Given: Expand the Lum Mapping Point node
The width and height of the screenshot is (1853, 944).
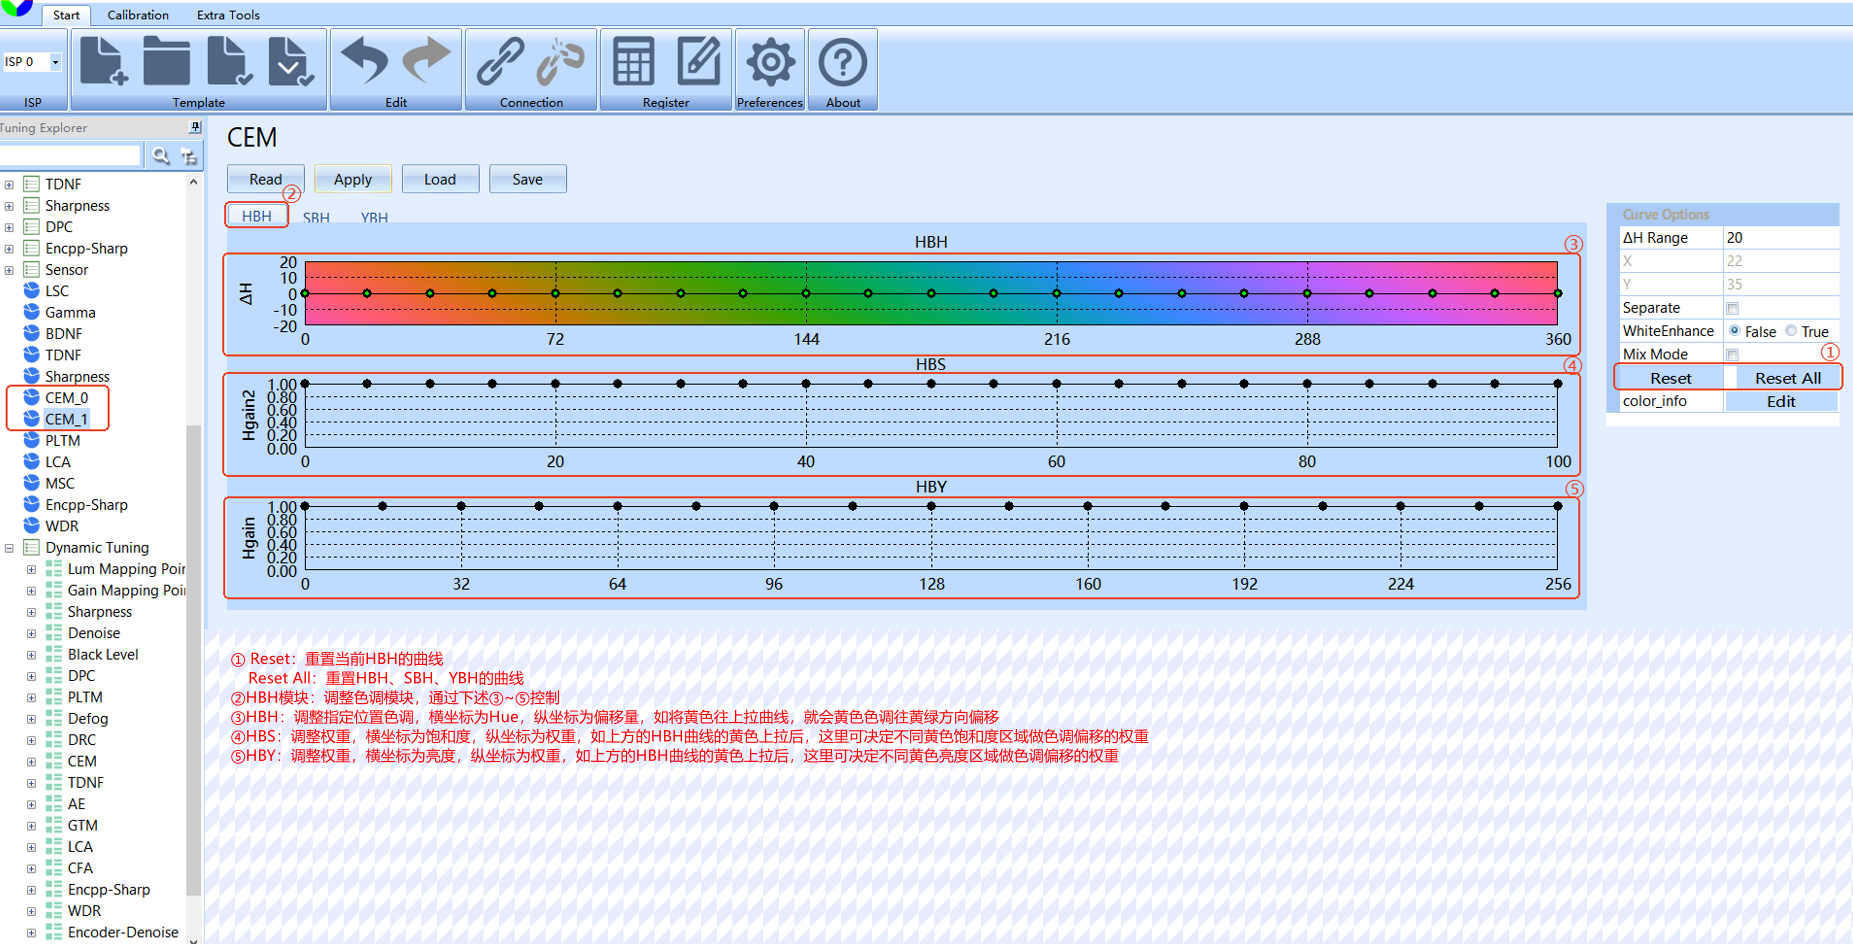Looking at the screenshot, I should click(x=31, y=569).
